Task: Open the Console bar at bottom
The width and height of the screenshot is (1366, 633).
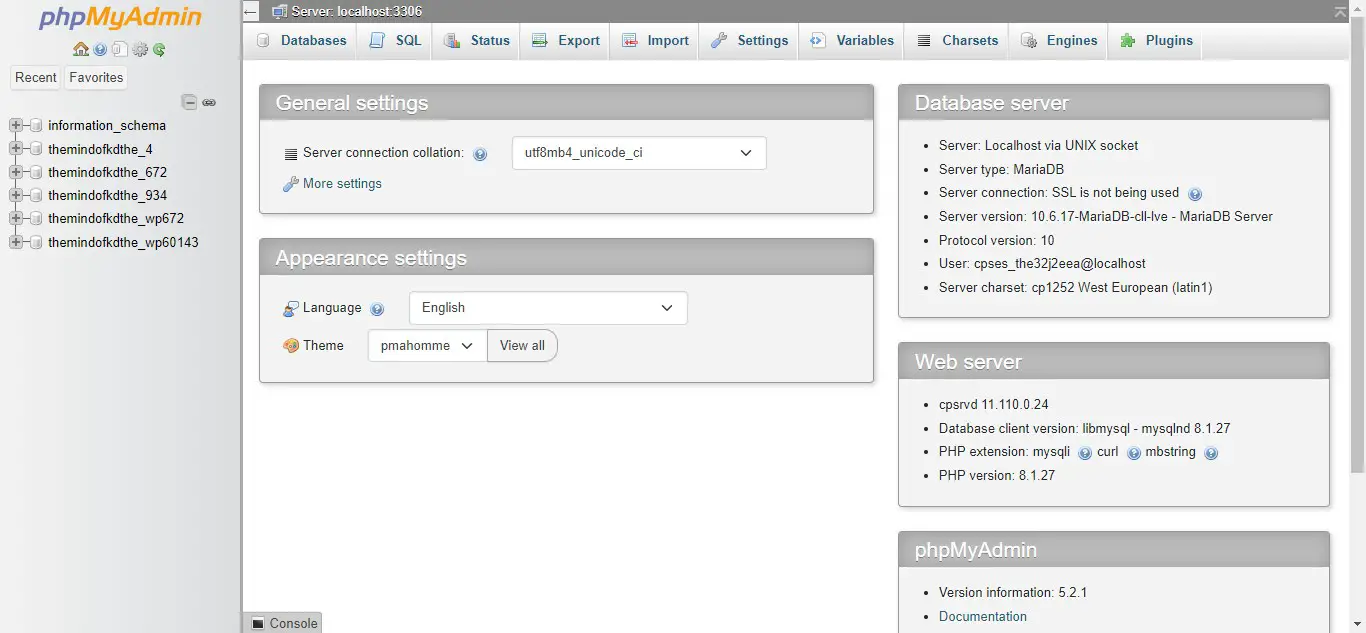Action: tap(284, 623)
